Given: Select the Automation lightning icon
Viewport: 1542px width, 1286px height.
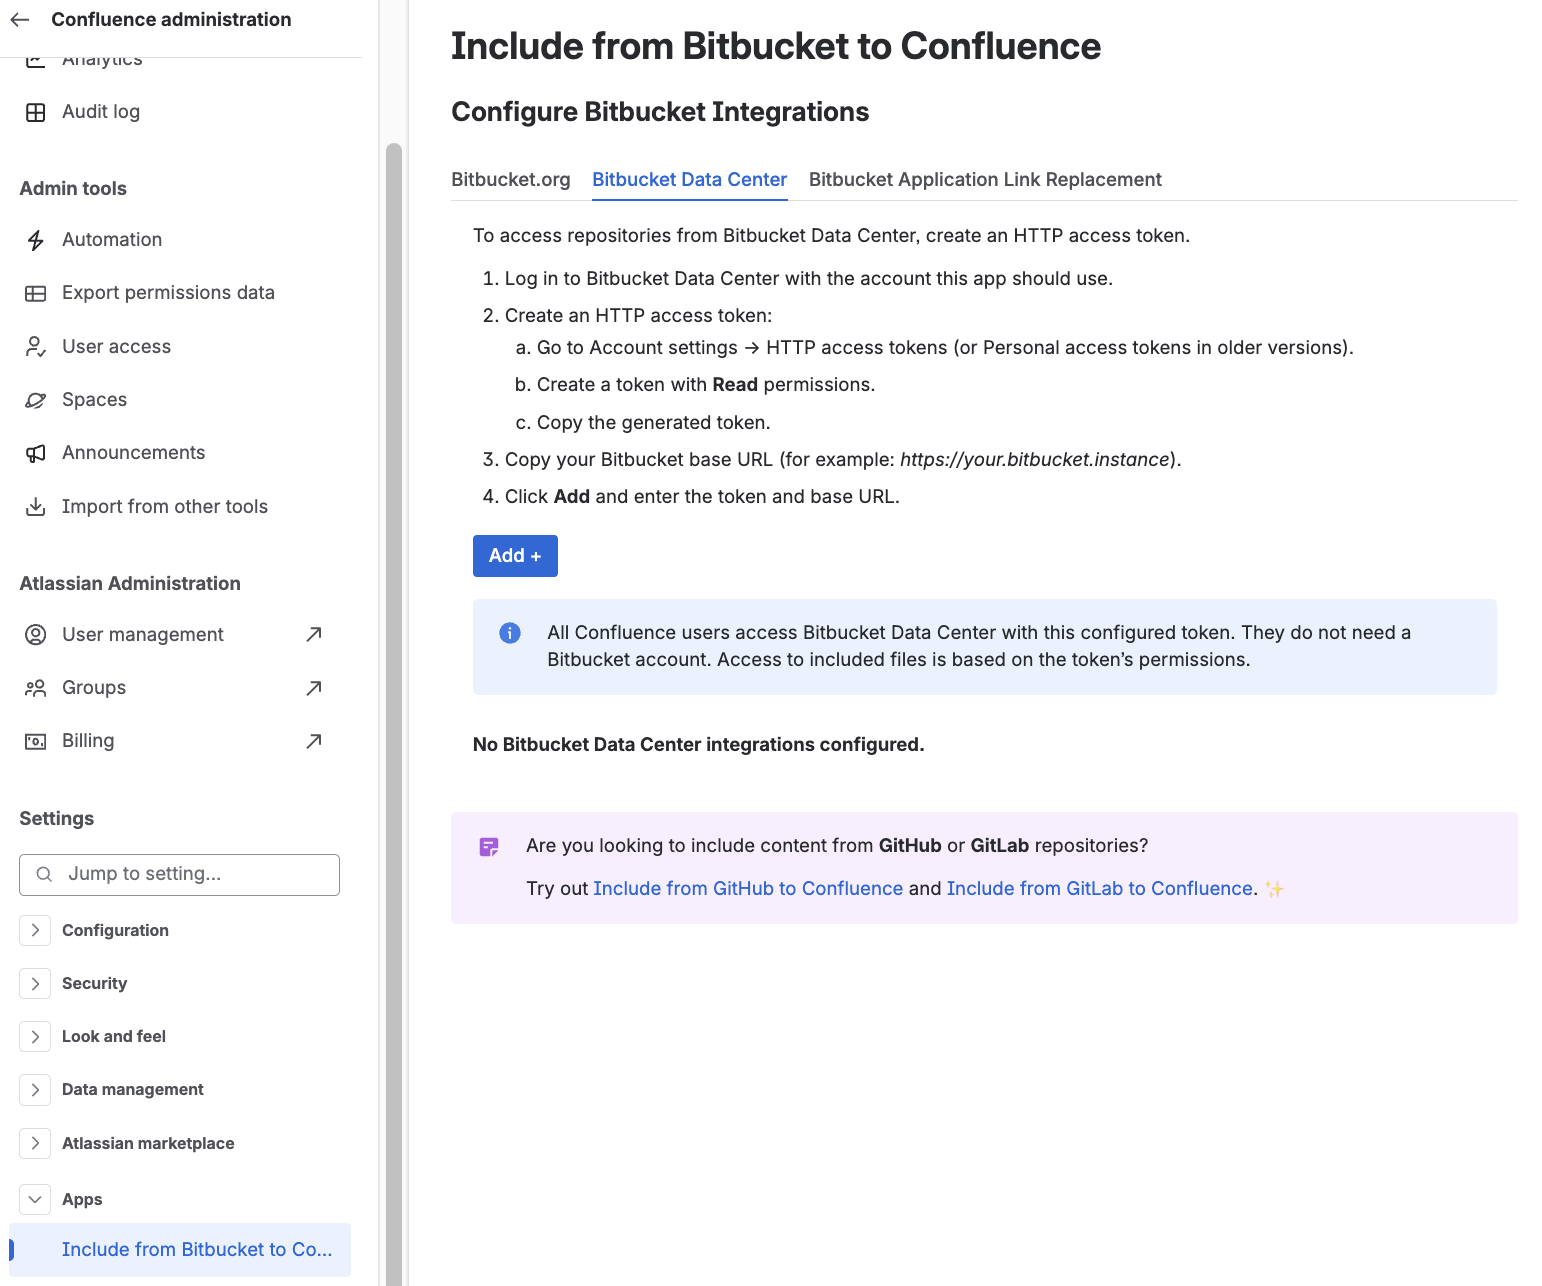Looking at the screenshot, I should (x=36, y=240).
